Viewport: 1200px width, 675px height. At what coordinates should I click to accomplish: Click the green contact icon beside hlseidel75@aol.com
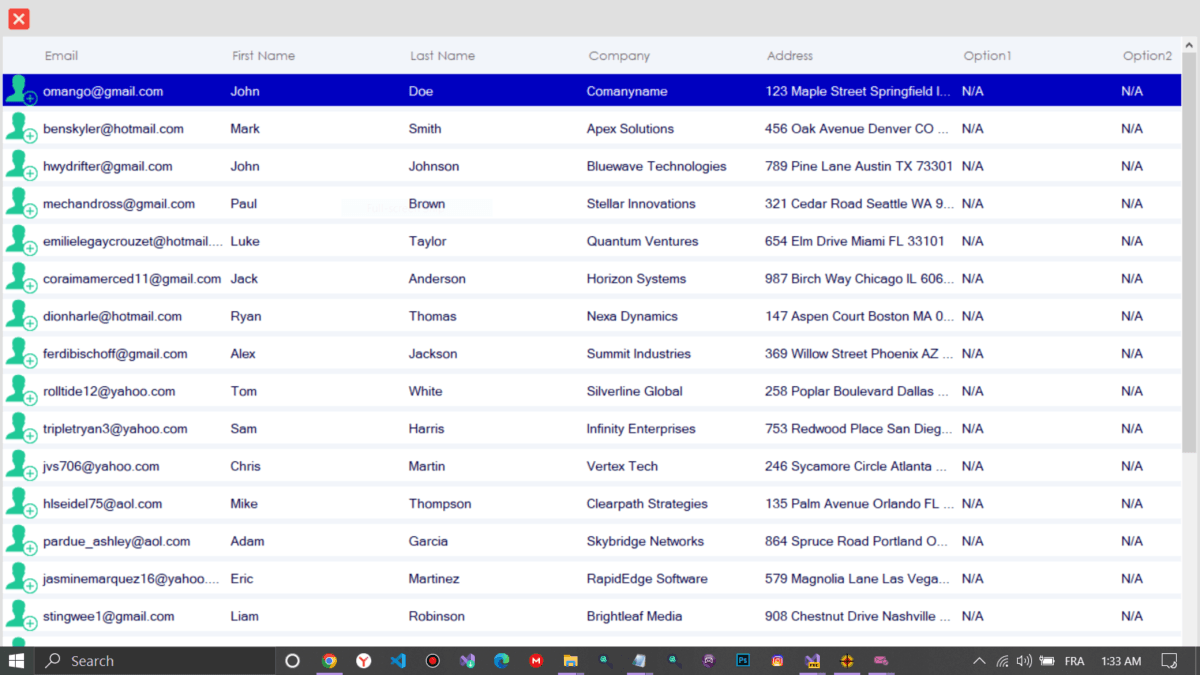[x=21, y=503]
